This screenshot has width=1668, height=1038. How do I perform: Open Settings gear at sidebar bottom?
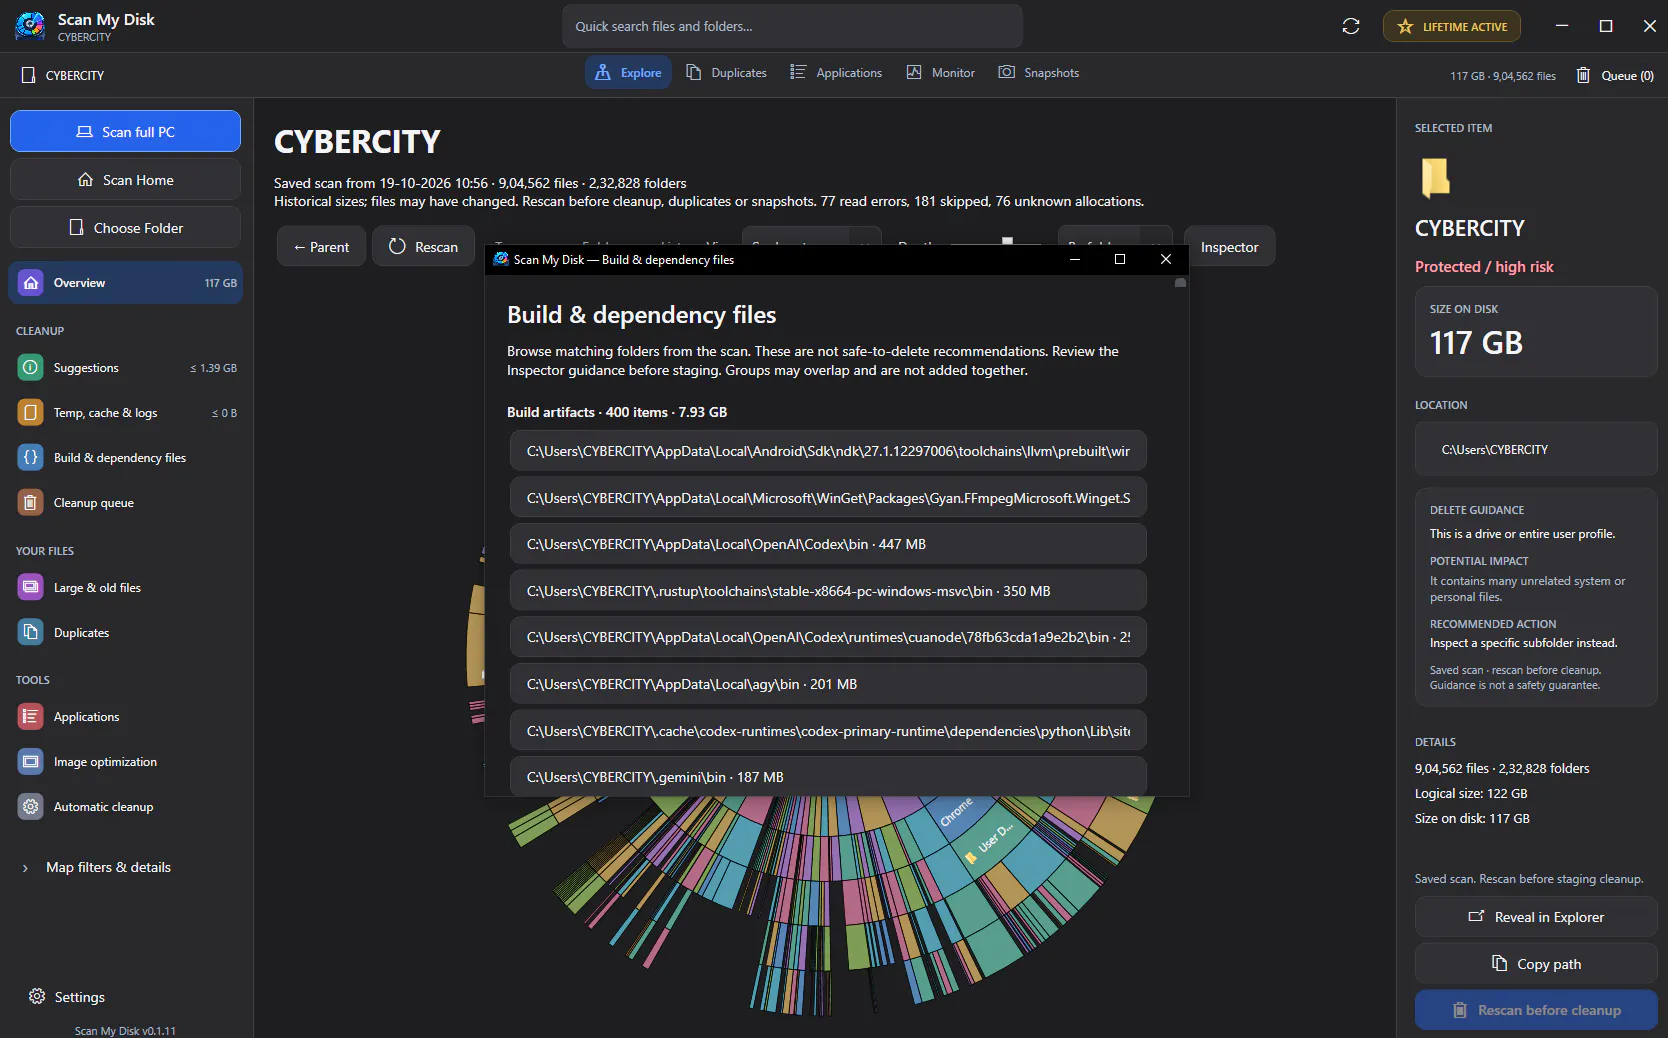[x=37, y=997]
